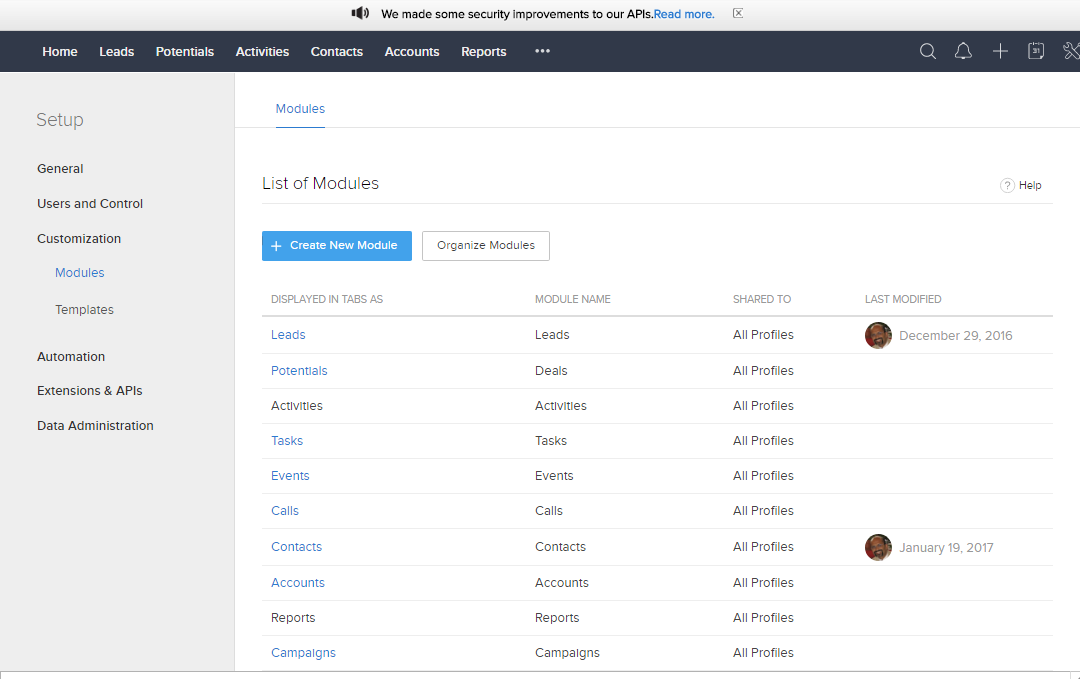Open the notifications bell icon
The width and height of the screenshot is (1080, 679).
pos(963,52)
